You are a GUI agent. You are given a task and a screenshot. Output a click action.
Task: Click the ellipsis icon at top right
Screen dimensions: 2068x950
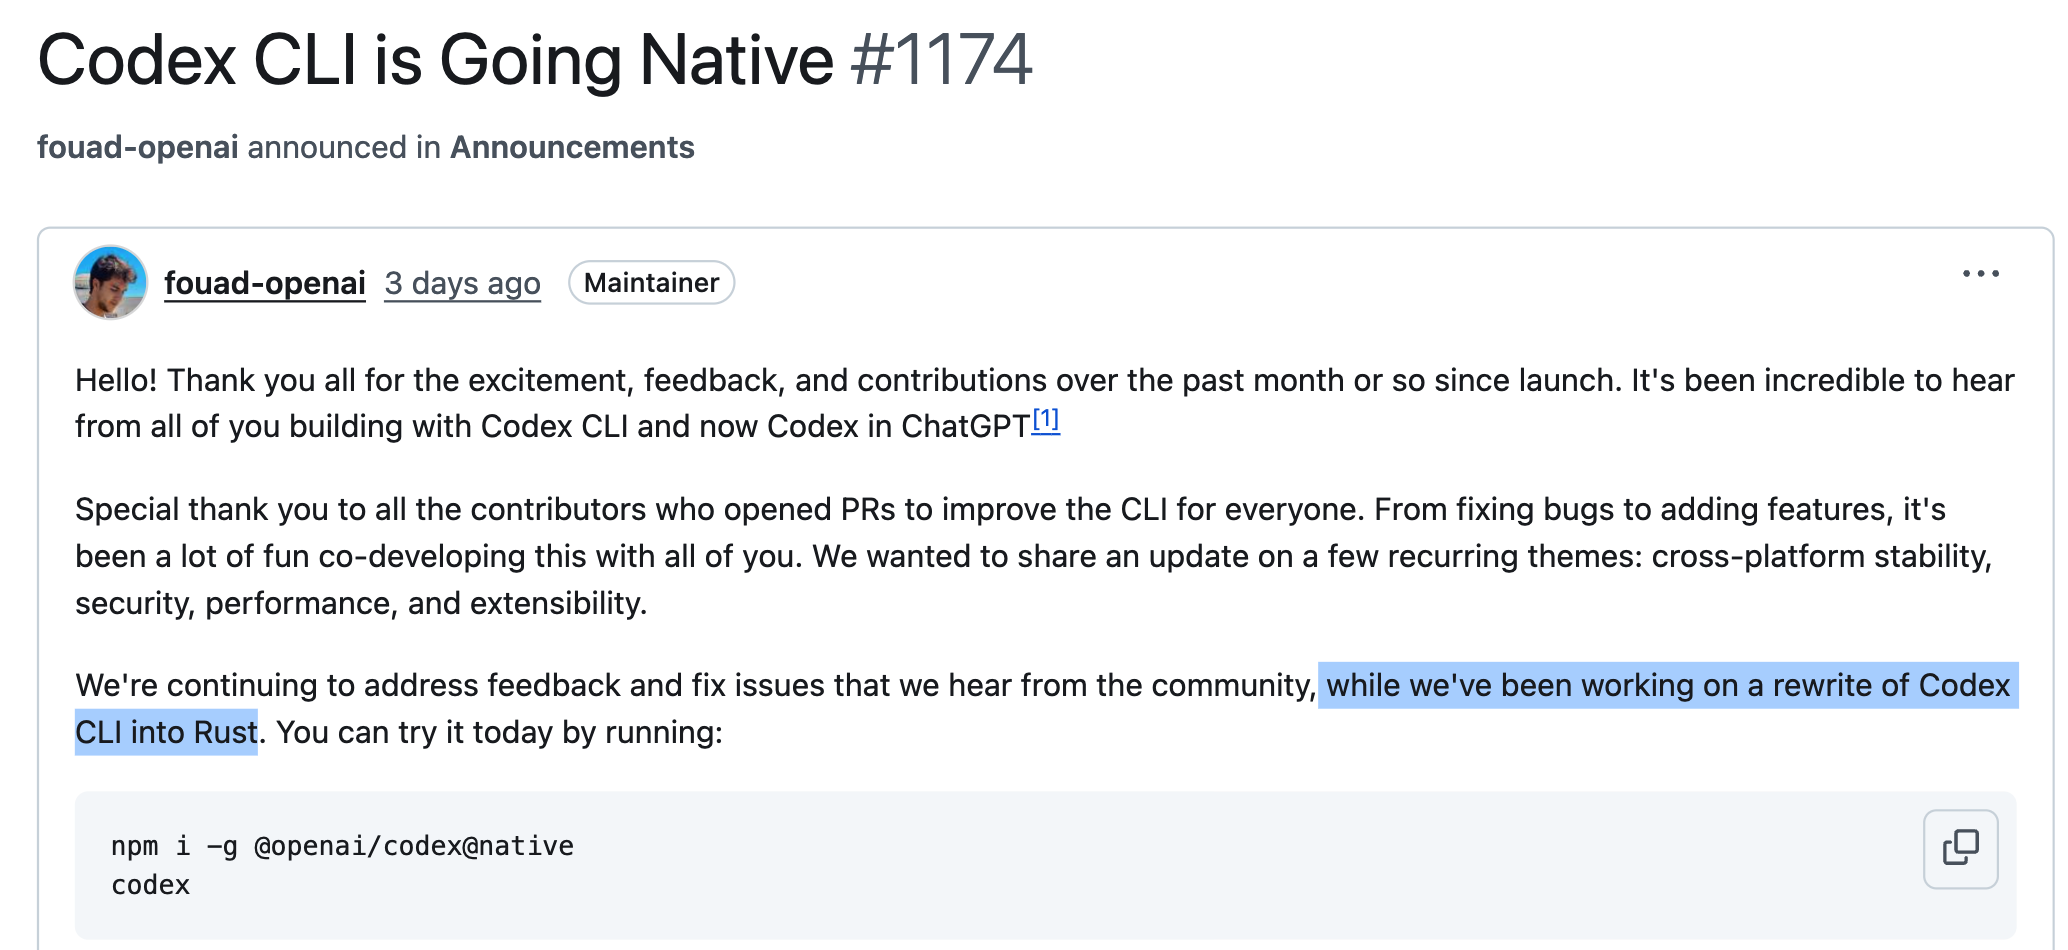(1981, 273)
